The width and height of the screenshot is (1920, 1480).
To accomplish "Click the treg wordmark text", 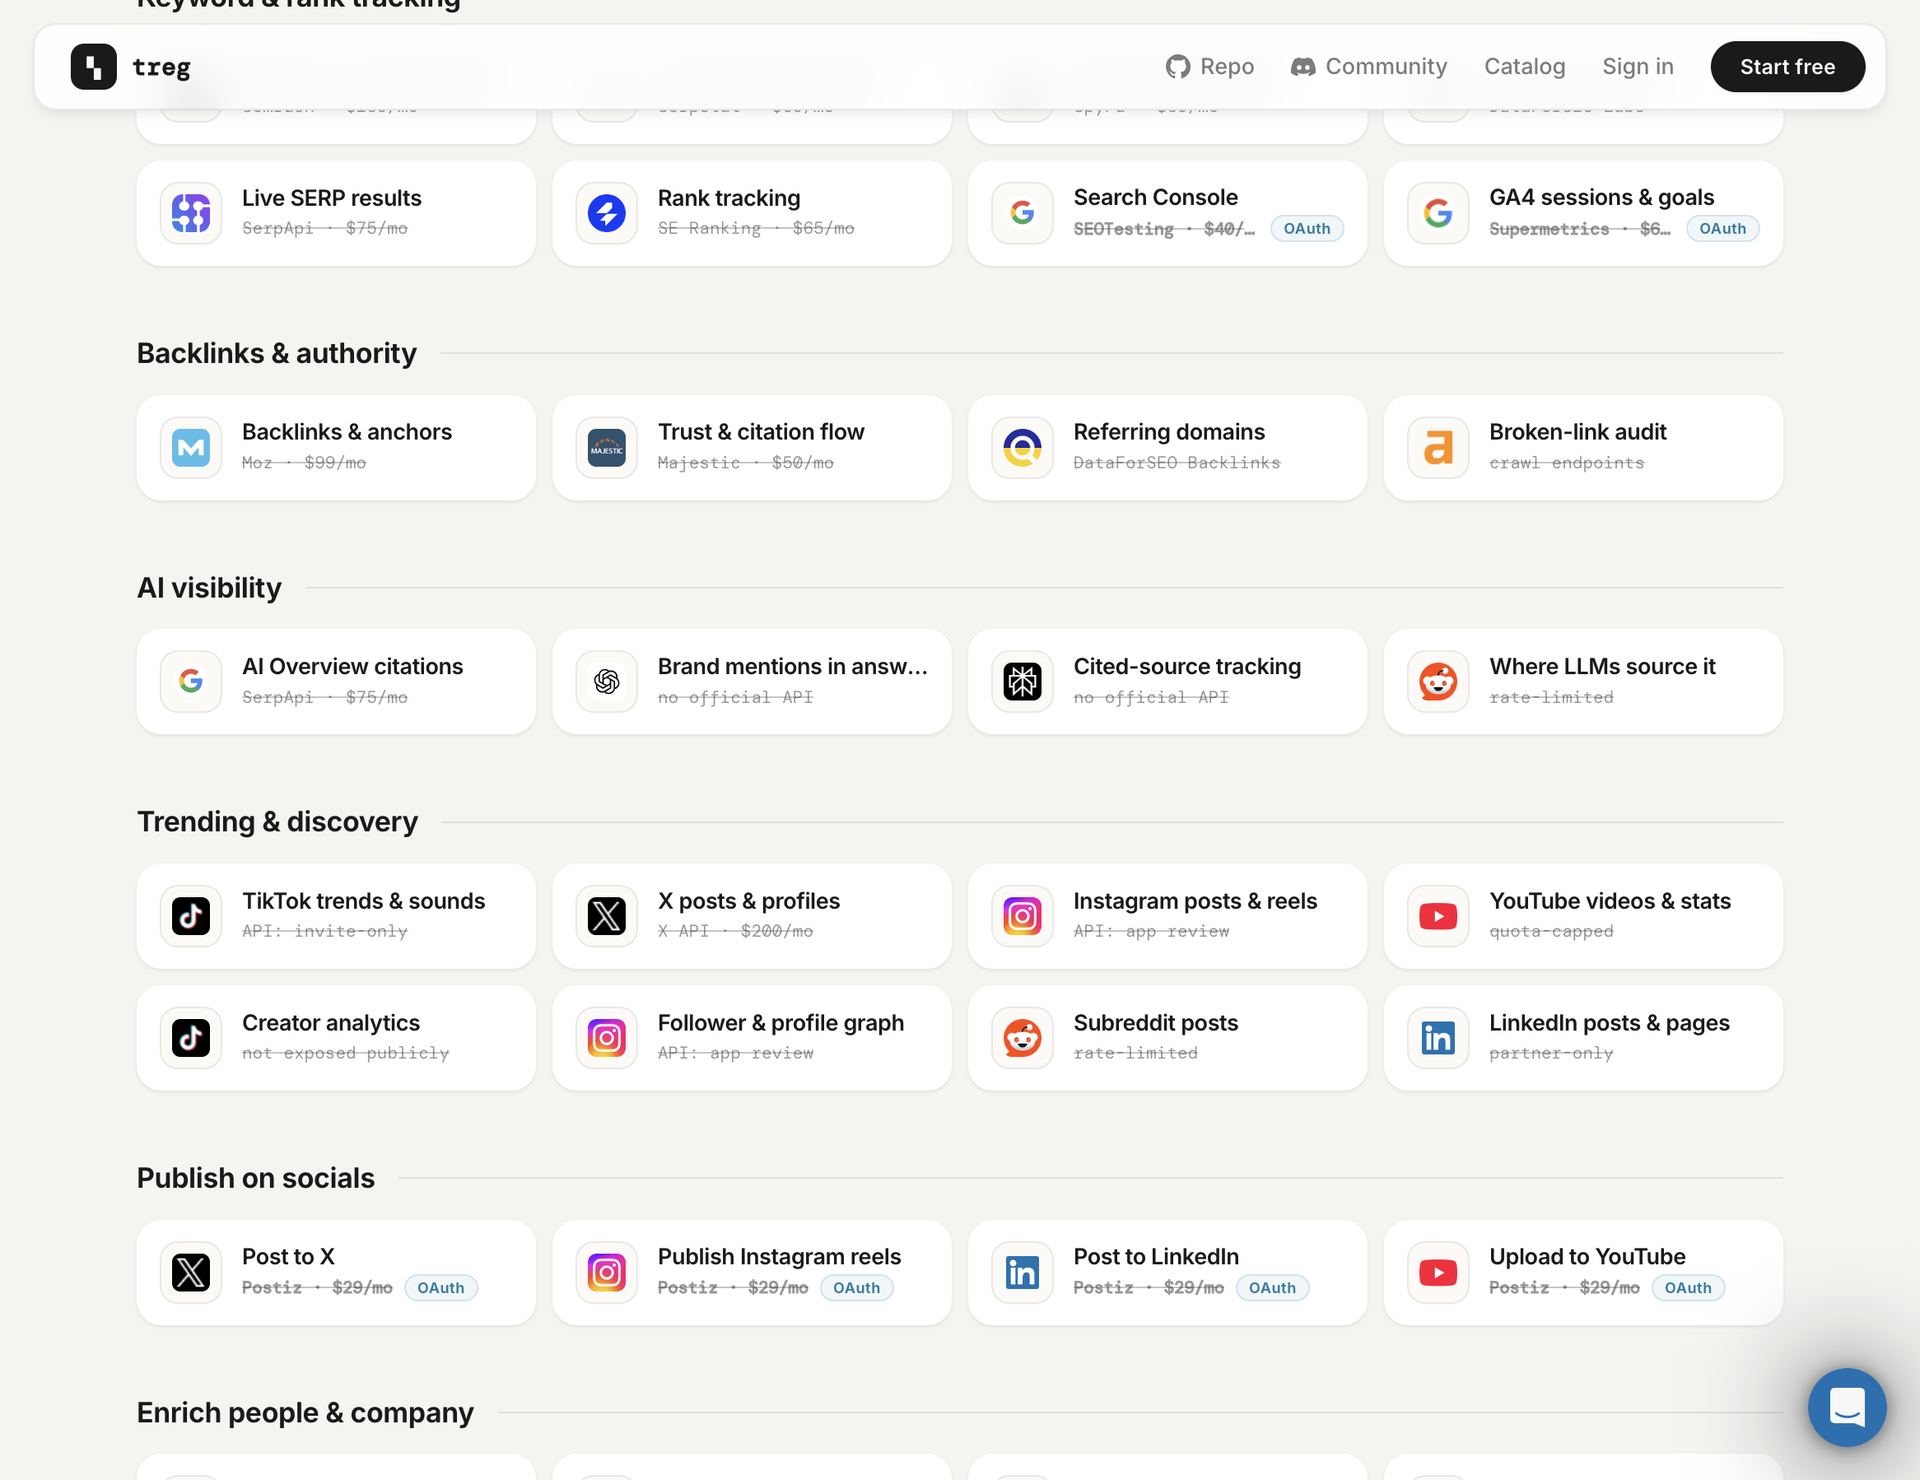I will (161, 67).
